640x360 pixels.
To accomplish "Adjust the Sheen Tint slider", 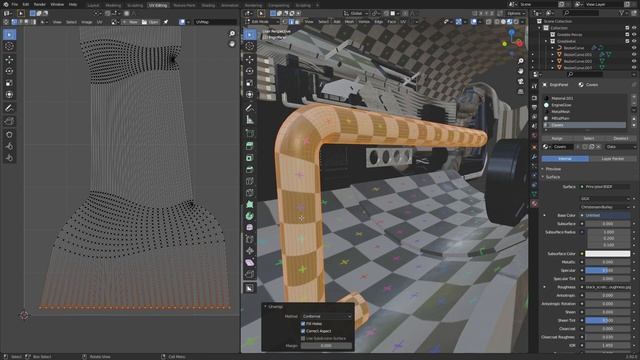I will point(607,320).
